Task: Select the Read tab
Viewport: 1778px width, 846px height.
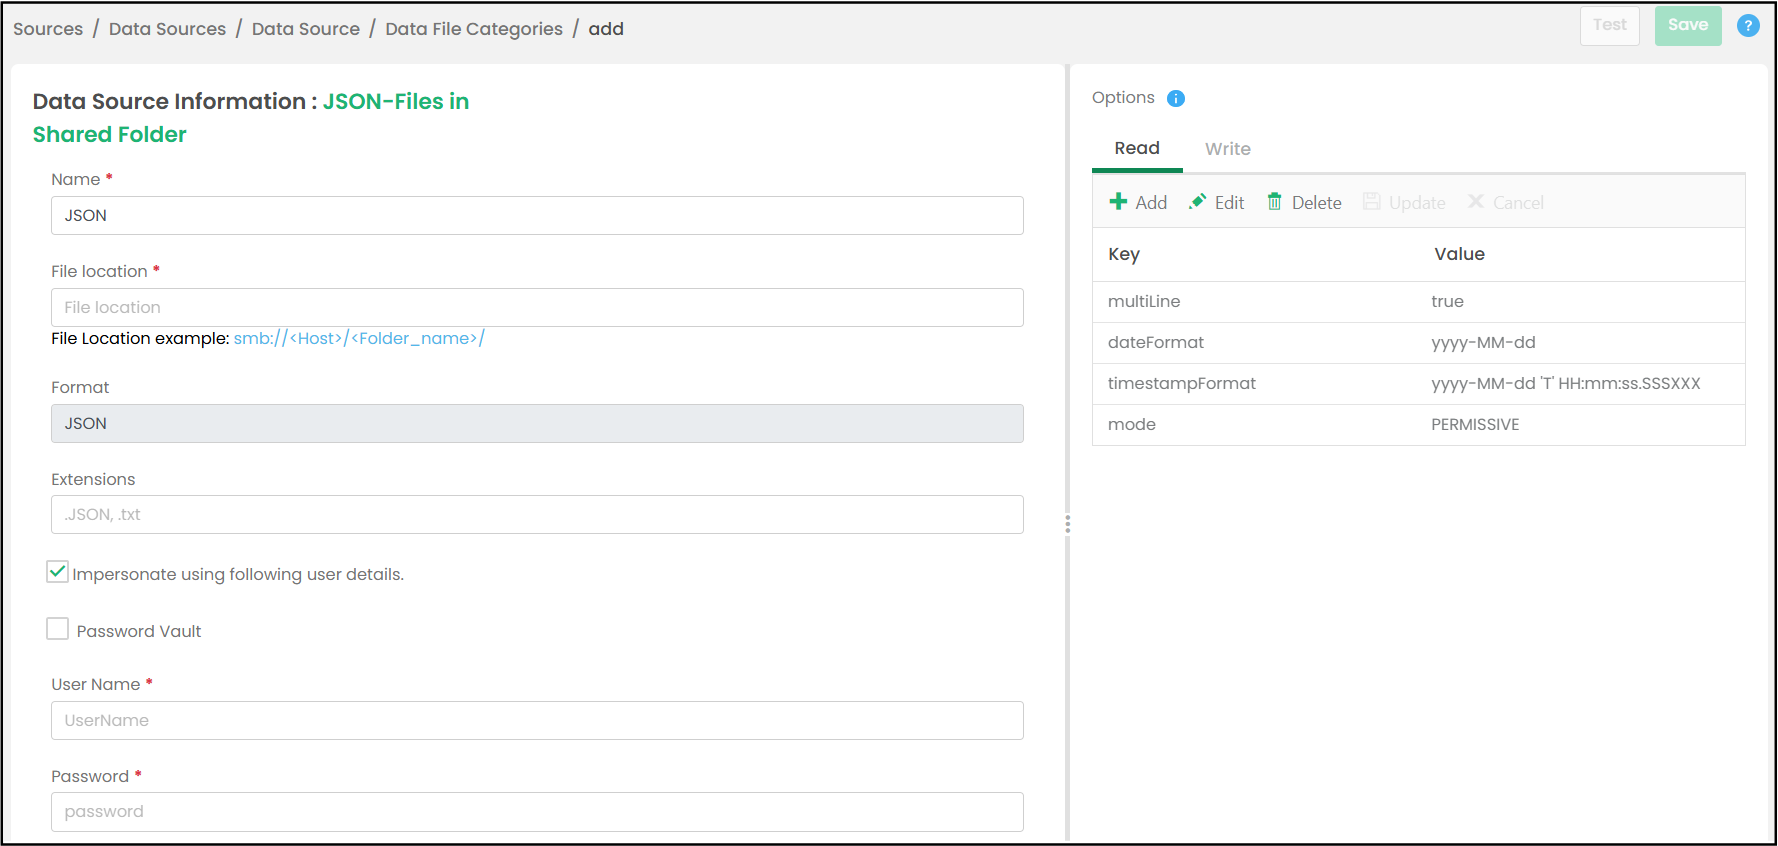Action: [x=1137, y=149]
